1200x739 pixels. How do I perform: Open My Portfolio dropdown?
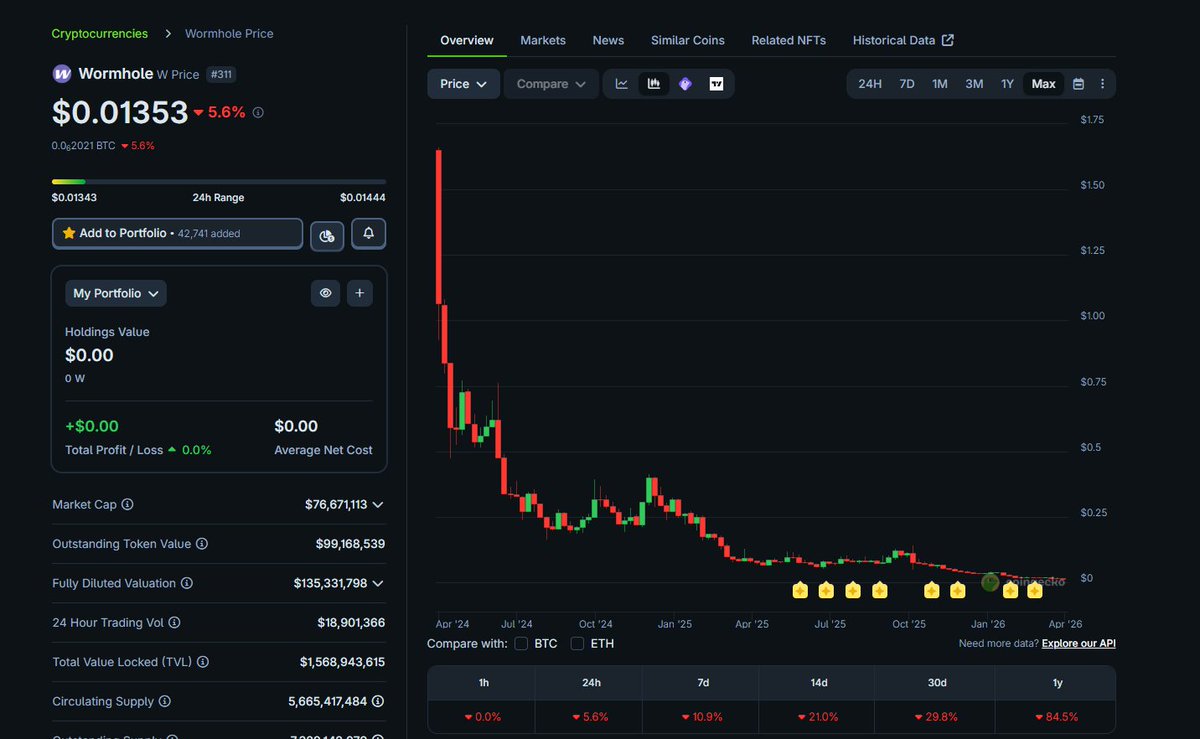[116, 293]
